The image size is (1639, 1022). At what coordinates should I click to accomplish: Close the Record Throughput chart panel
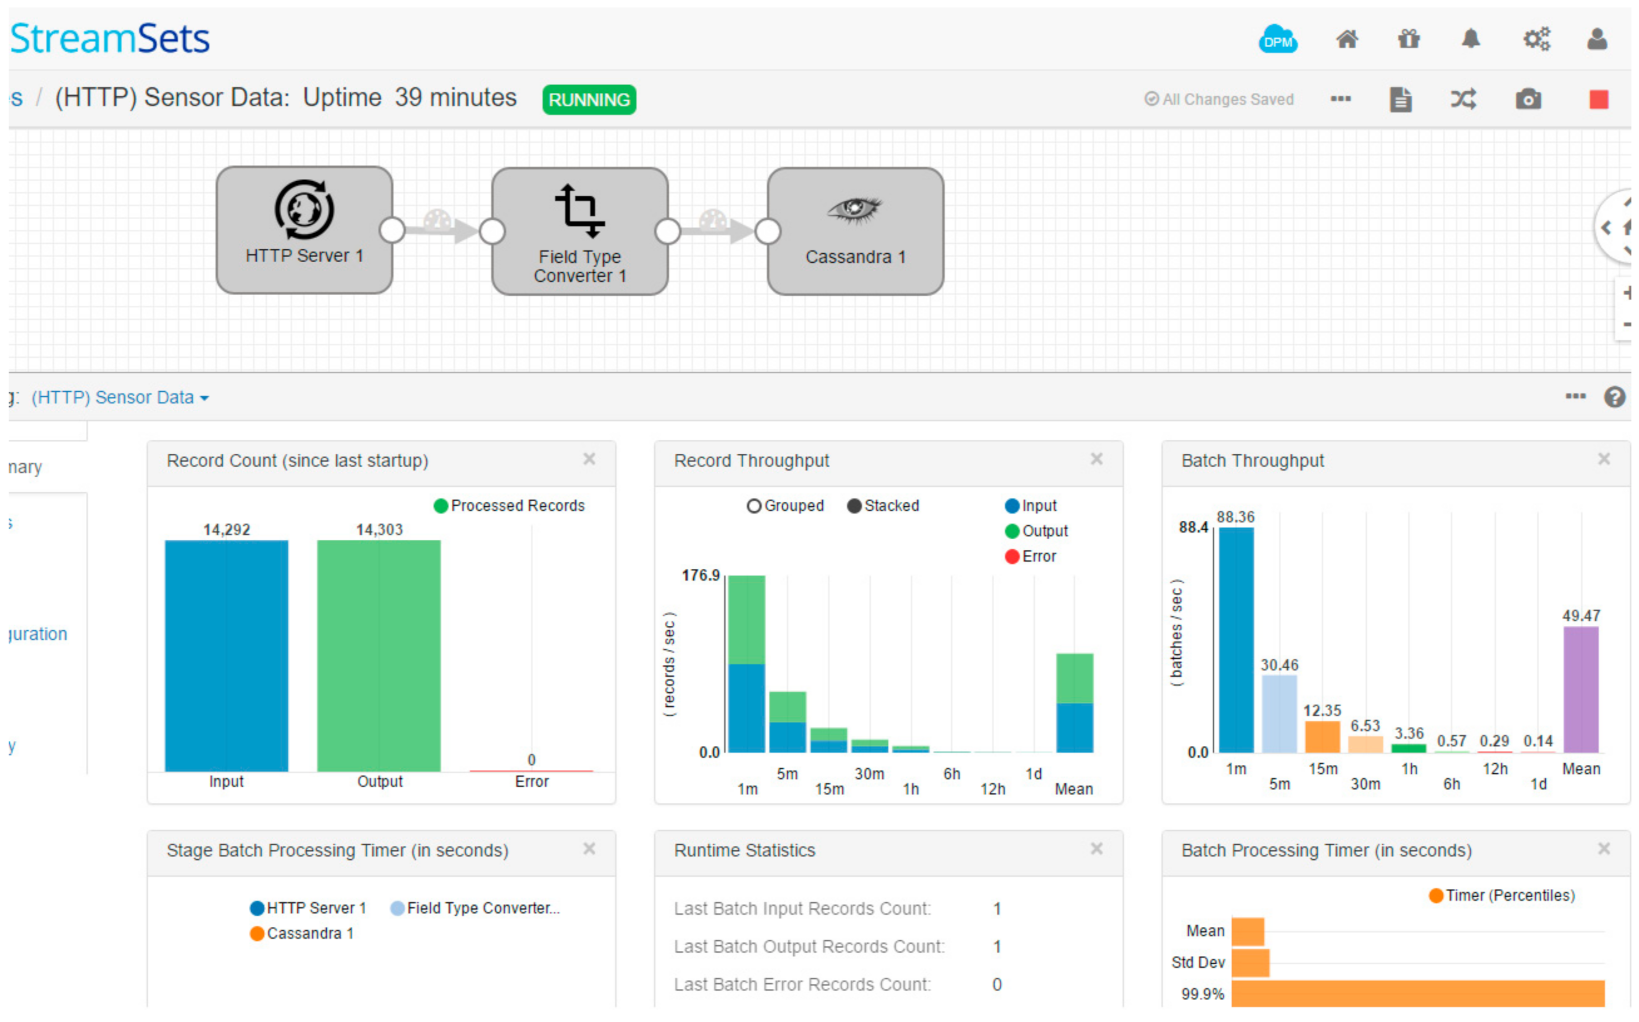pyautogui.click(x=1096, y=459)
